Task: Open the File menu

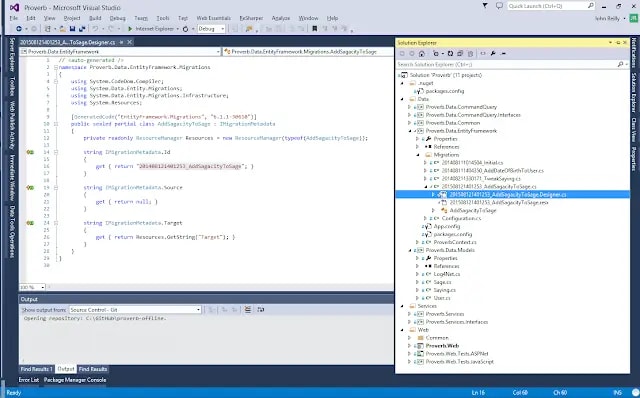Action: pos(14,18)
